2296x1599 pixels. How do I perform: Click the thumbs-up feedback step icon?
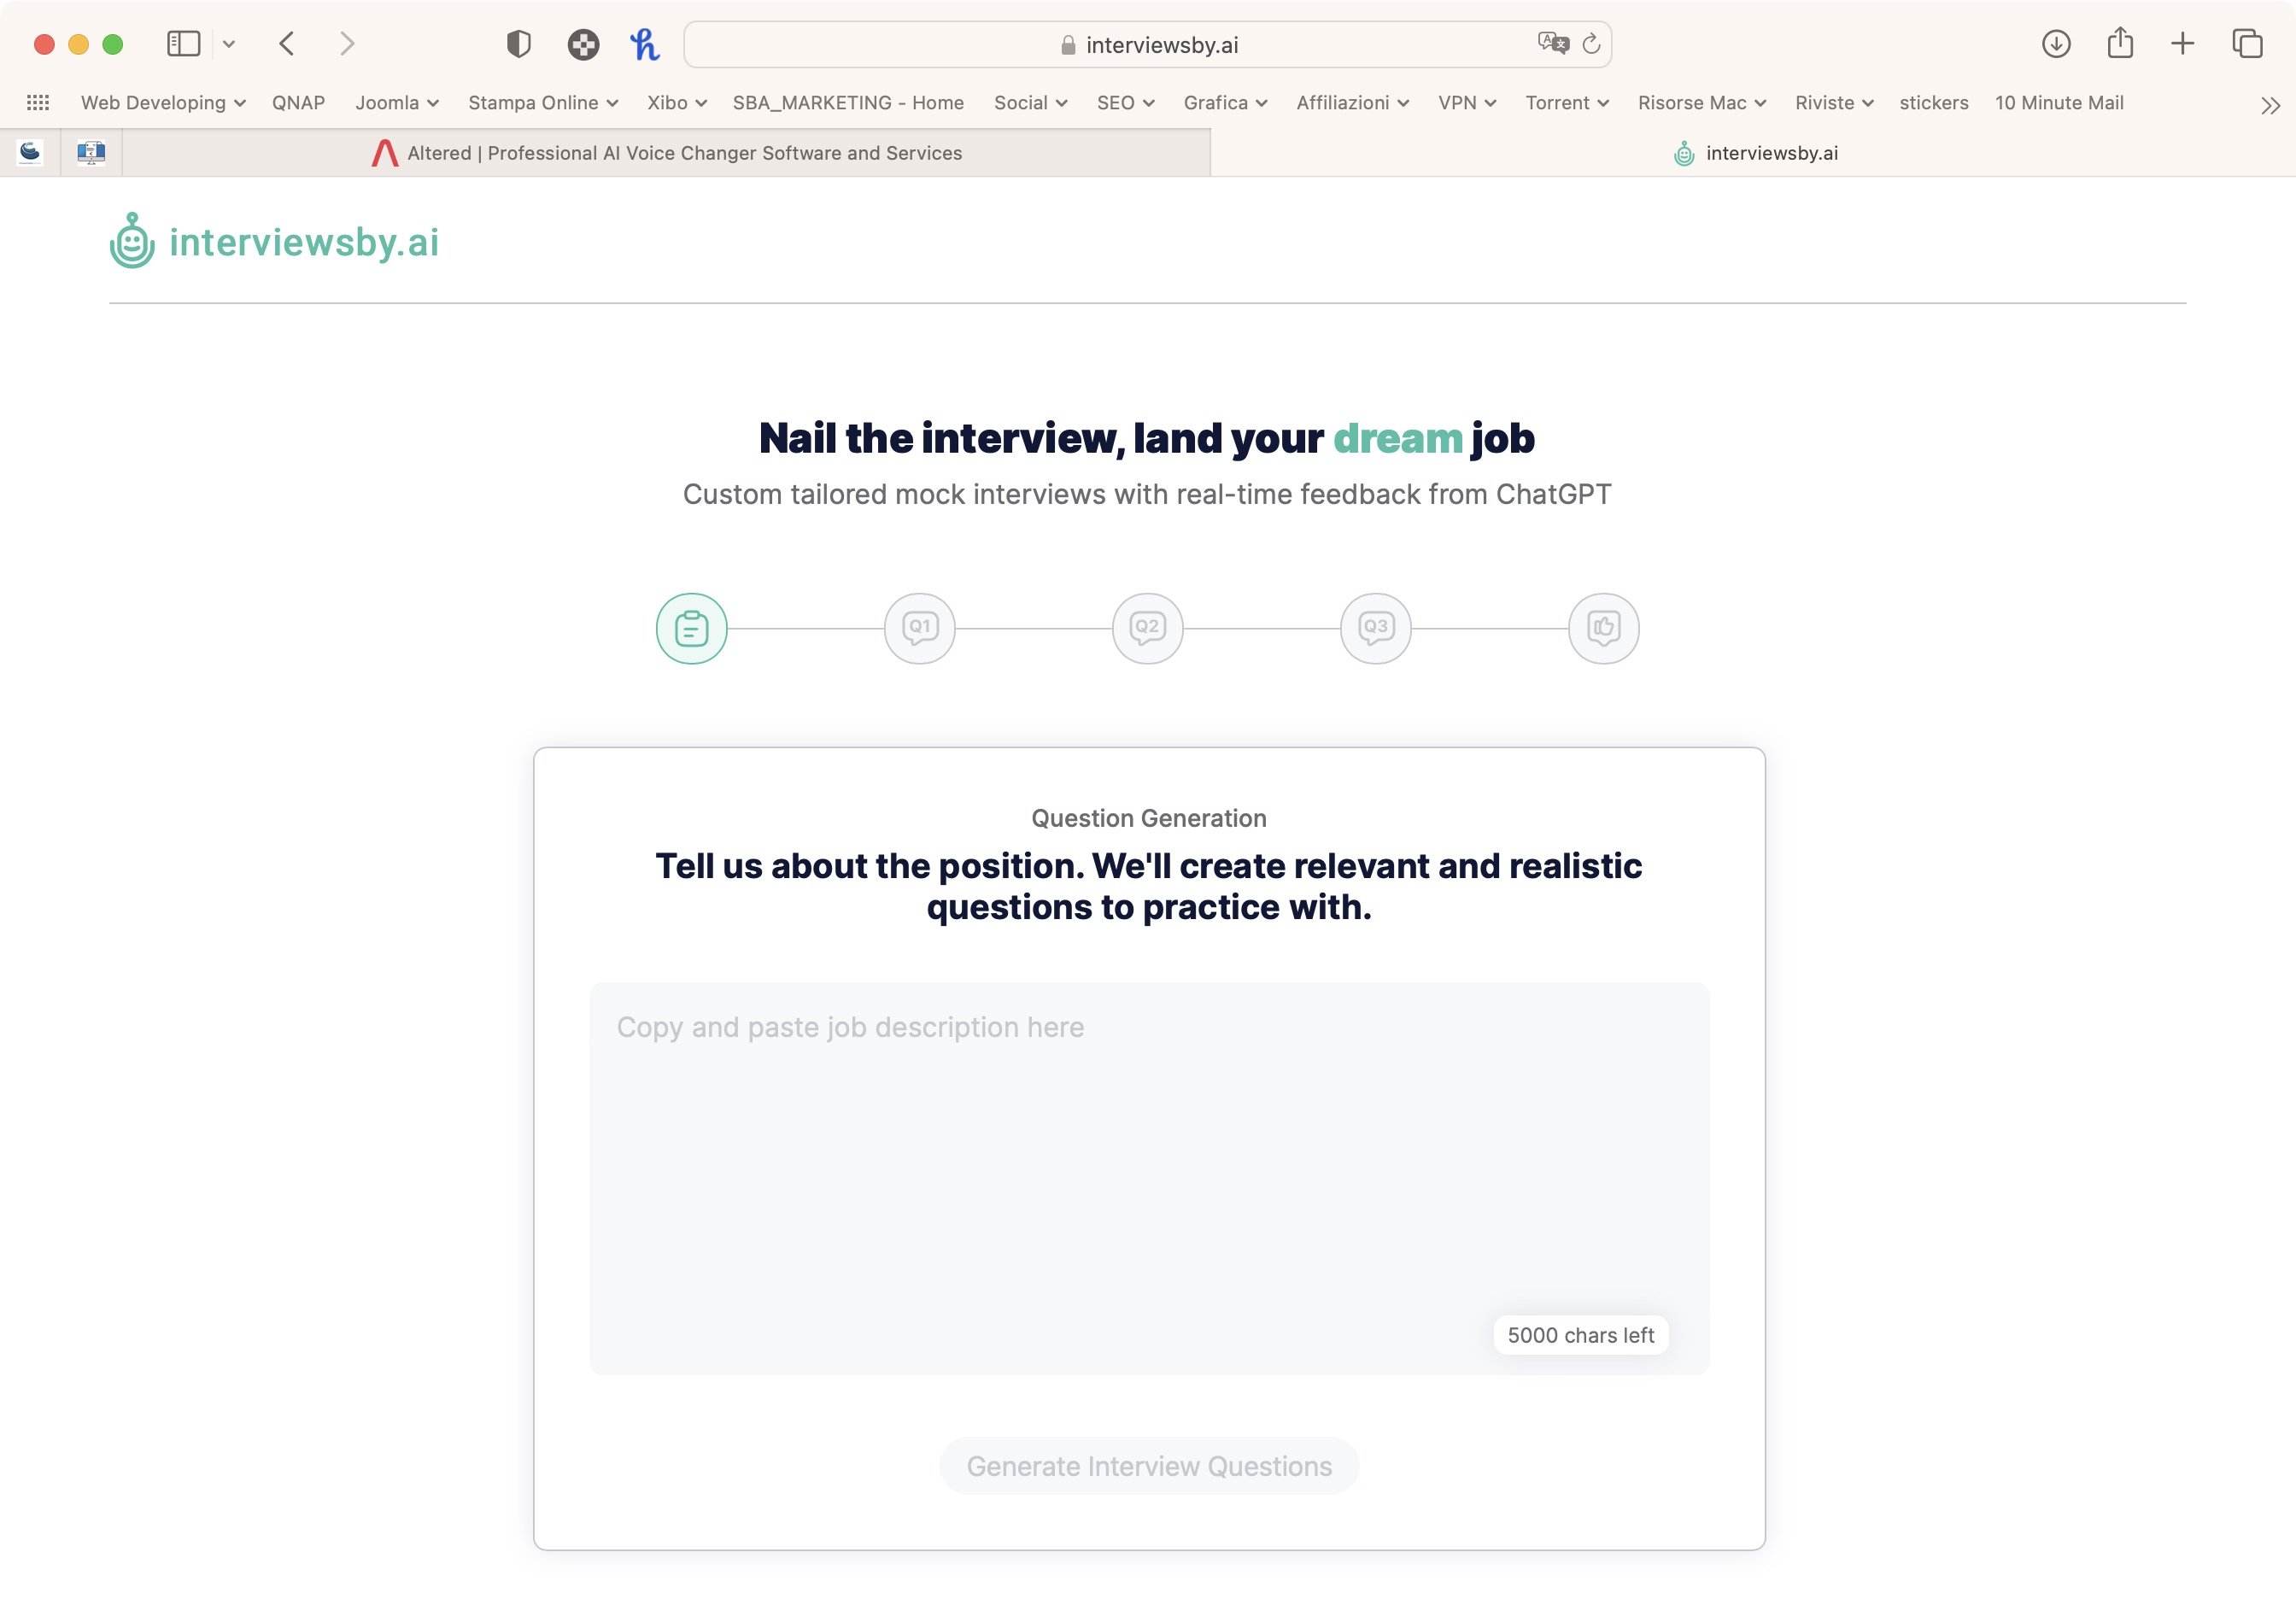tap(1603, 628)
